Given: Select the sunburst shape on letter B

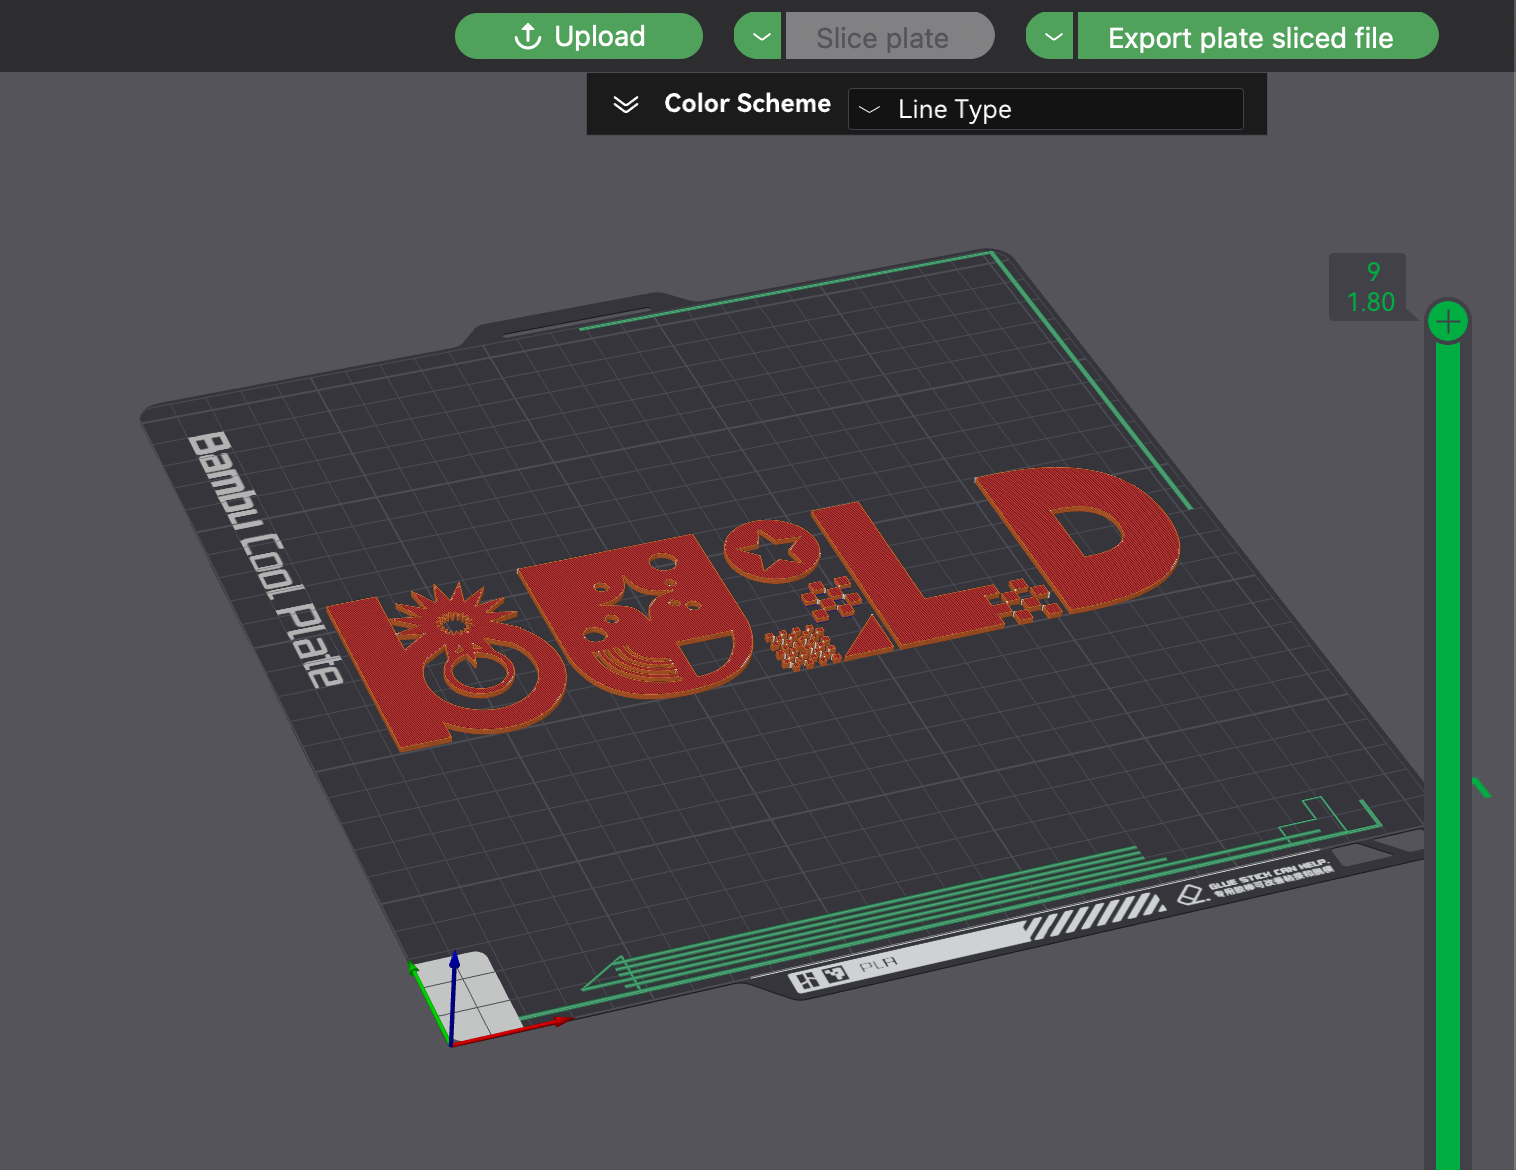Looking at the screenshot, I should click(x=452, y=619).
